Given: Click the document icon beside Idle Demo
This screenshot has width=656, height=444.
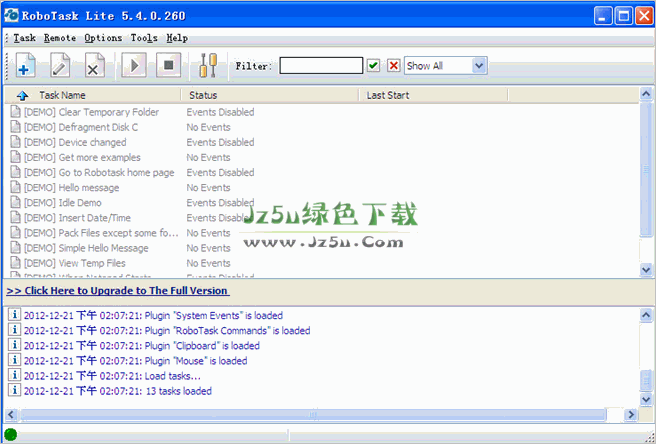Looking at the screenshot, I should click(15, 203).
